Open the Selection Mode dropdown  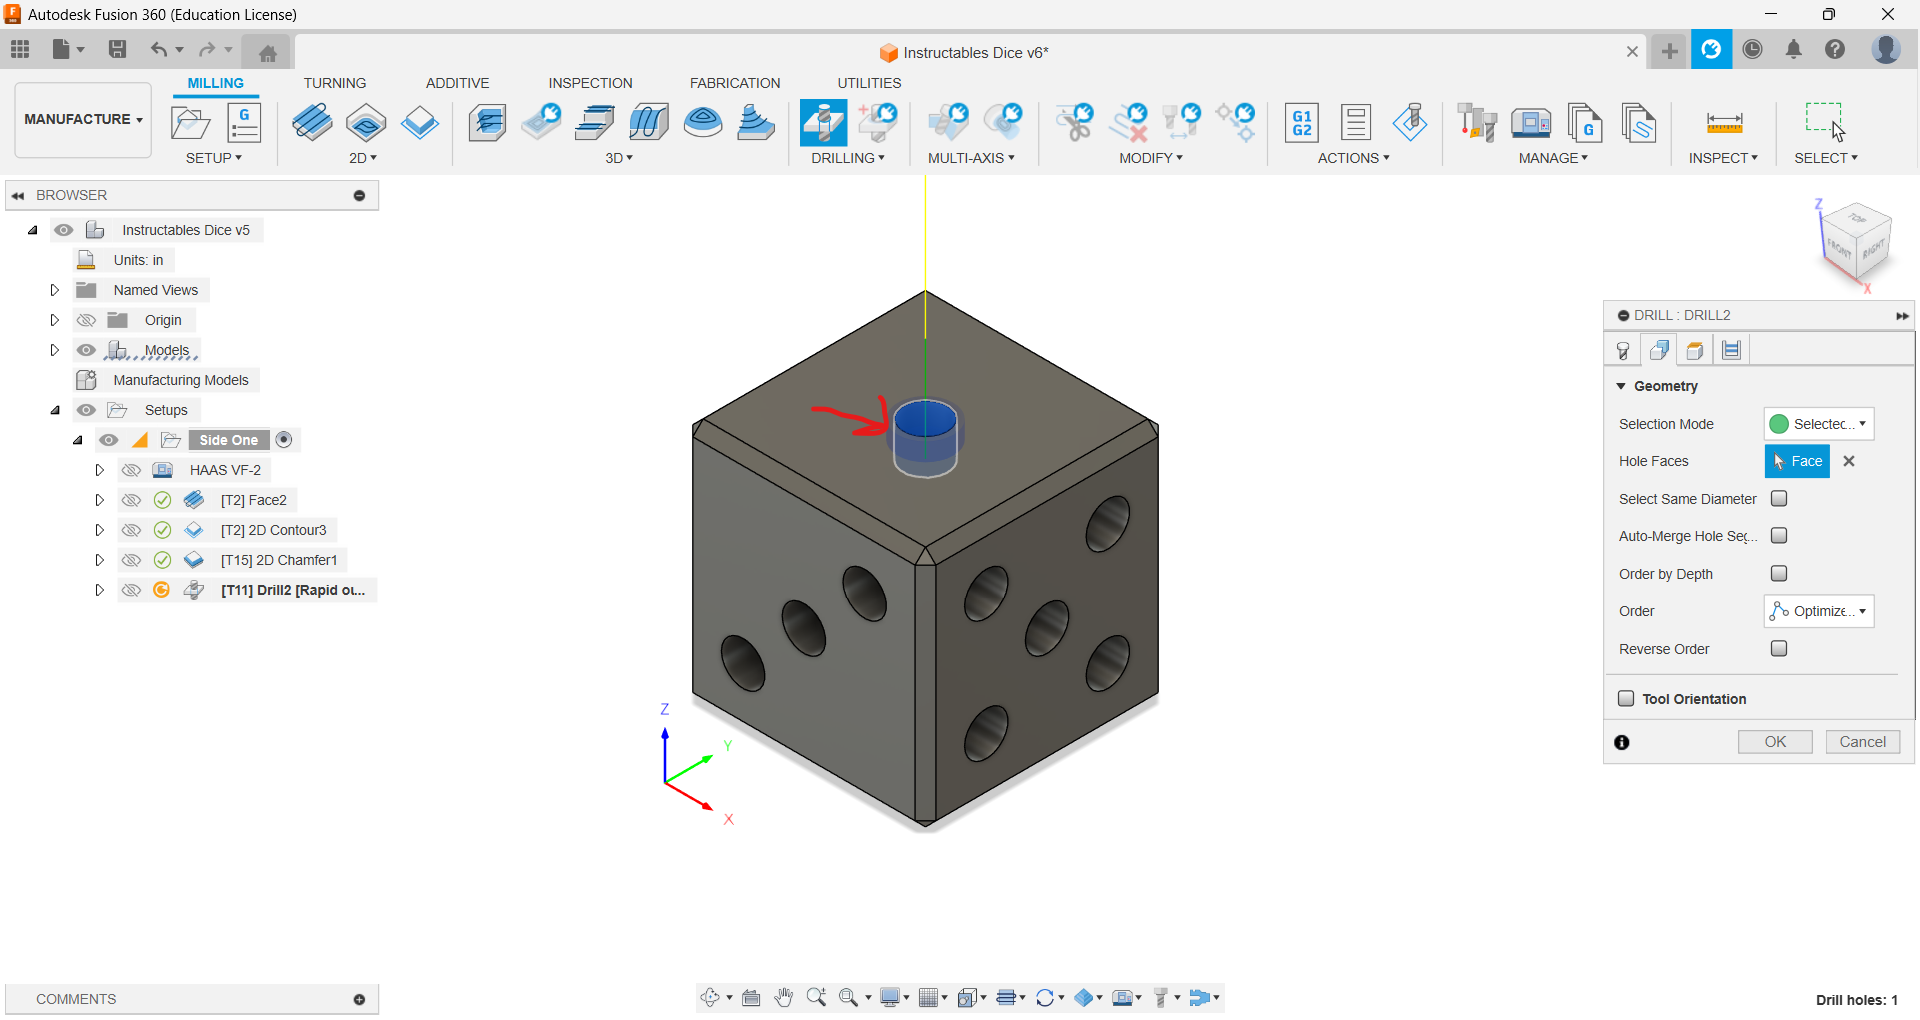1819,424
